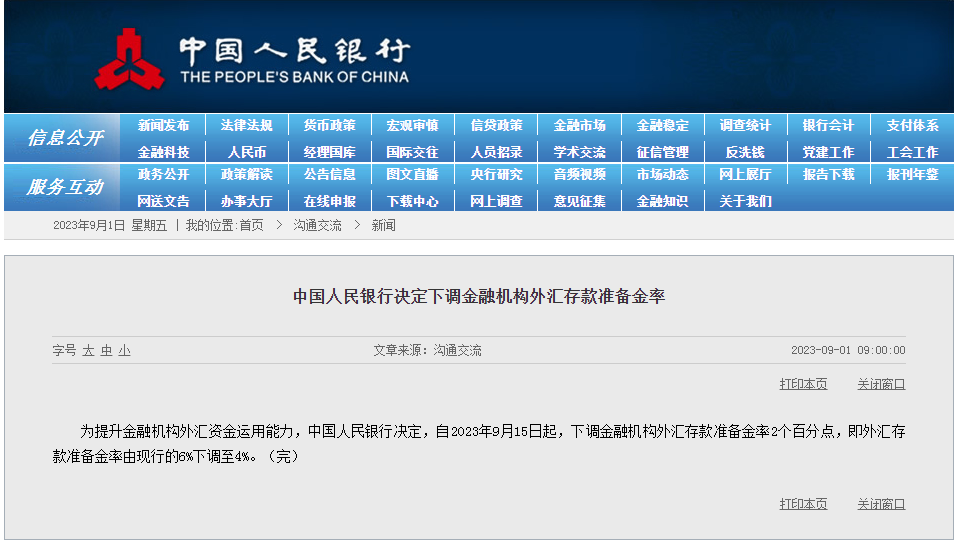
Task: Set font size to 大
Action: pos(88,350)
